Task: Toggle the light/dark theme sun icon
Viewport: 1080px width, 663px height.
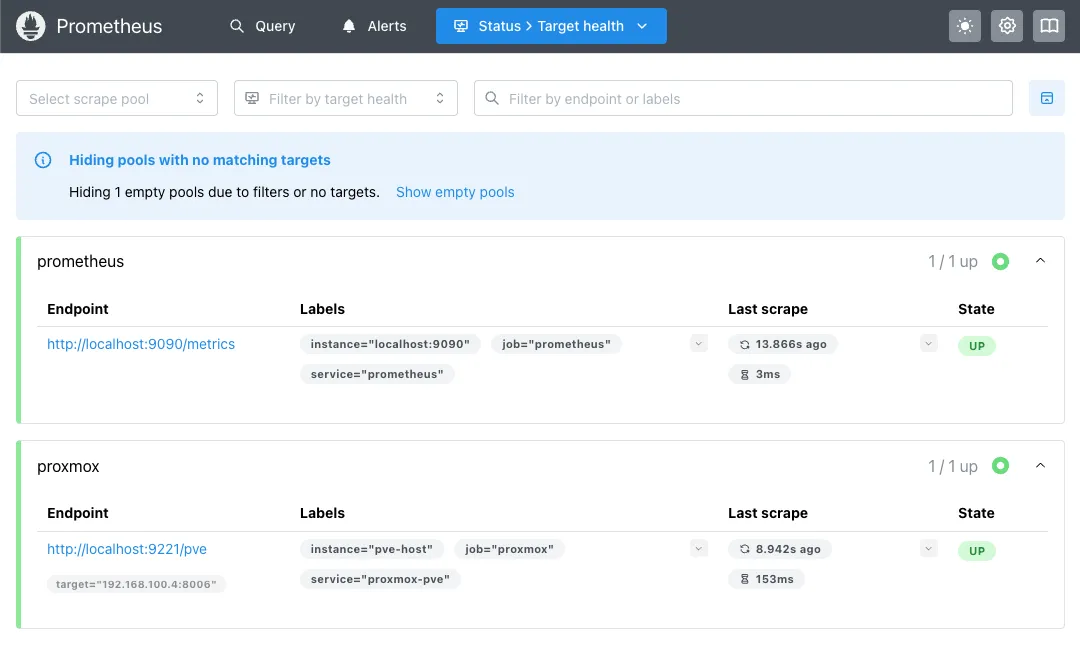Action: [x=965, y=26]
